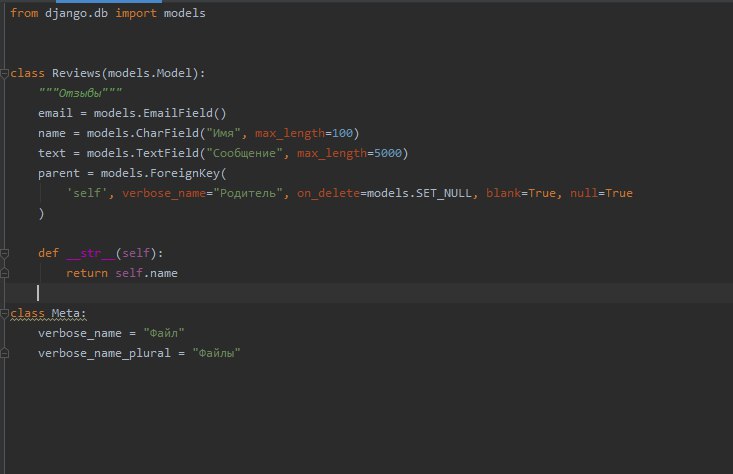Click the string 'self' ForeignKey argument
The image size is (733, 474).
click(87, 193)
